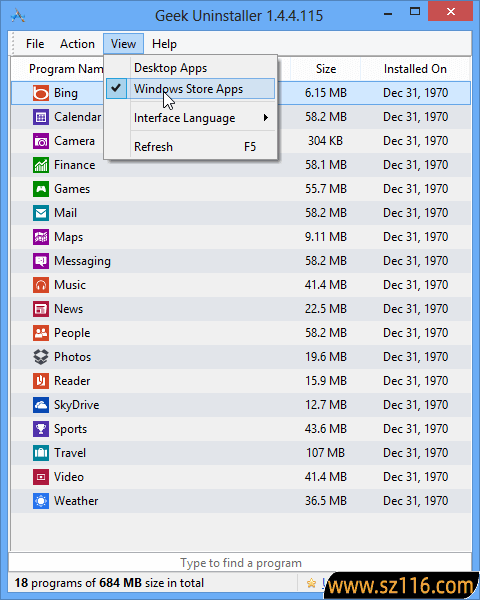Select the Messaging program name
The image size is (480, 600).
point(82,261)
